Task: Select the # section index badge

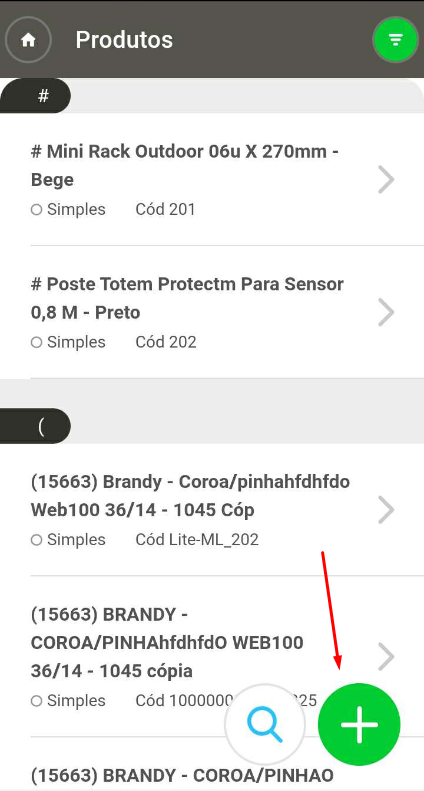Action: coord(35,95)
